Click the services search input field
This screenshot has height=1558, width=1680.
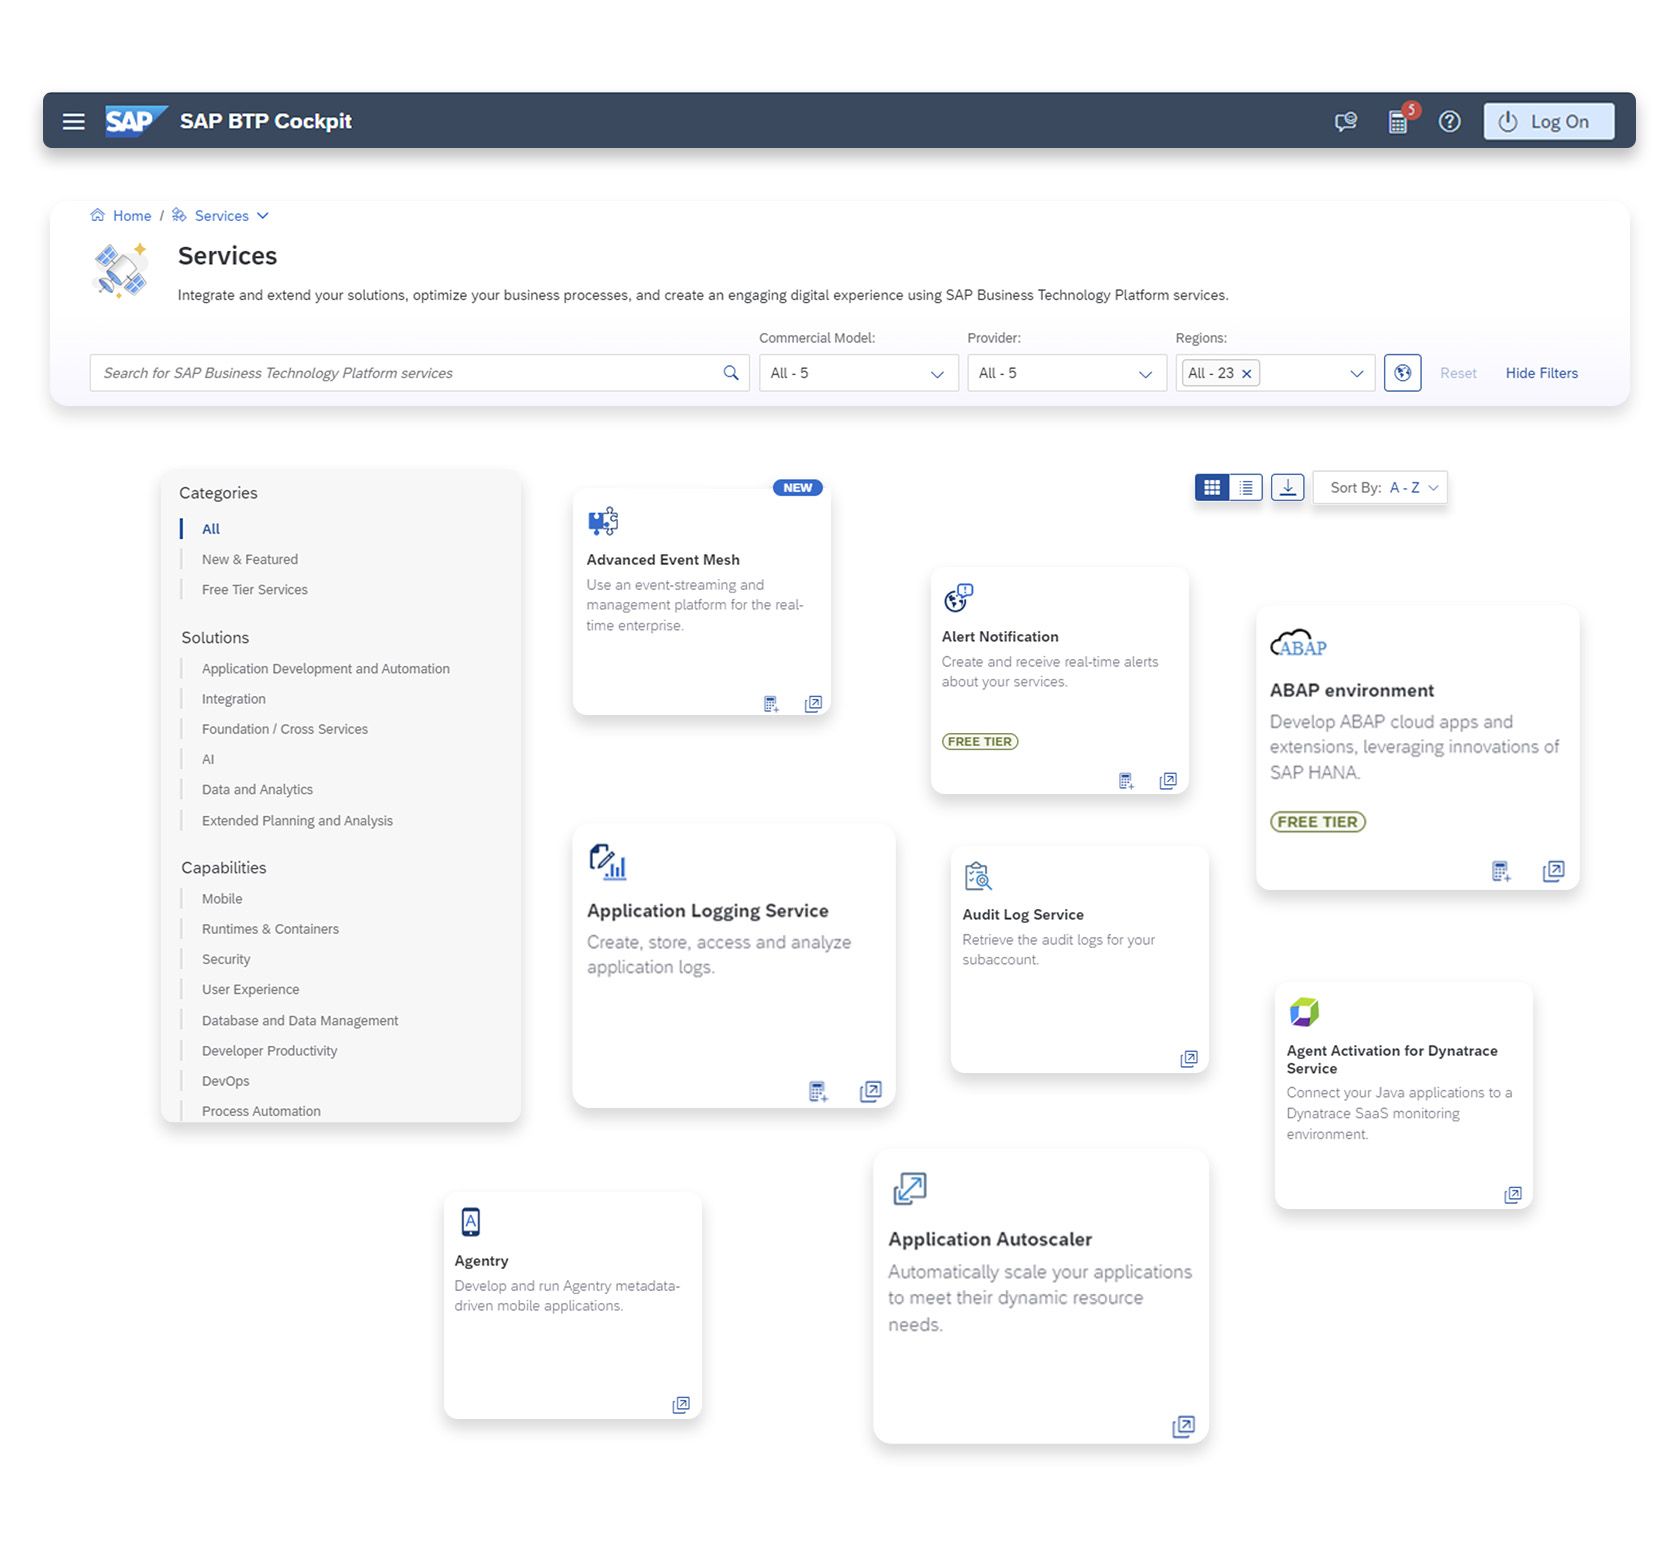[x=400, y=373]
